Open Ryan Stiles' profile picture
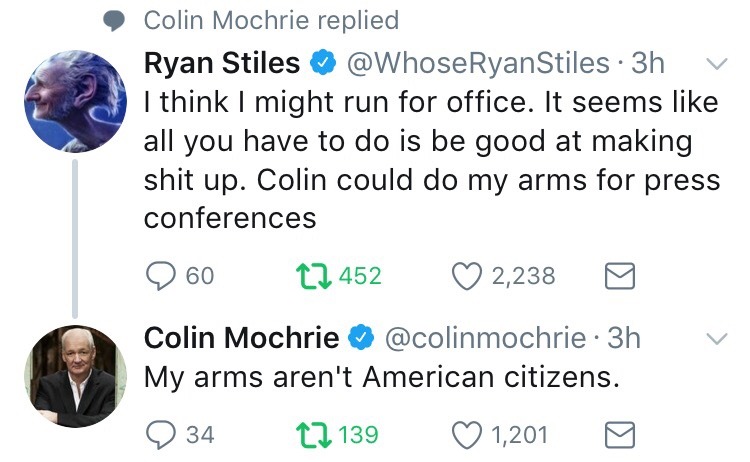Image resolution: width=750 pixels, height=462 pixels. (75, 98)
